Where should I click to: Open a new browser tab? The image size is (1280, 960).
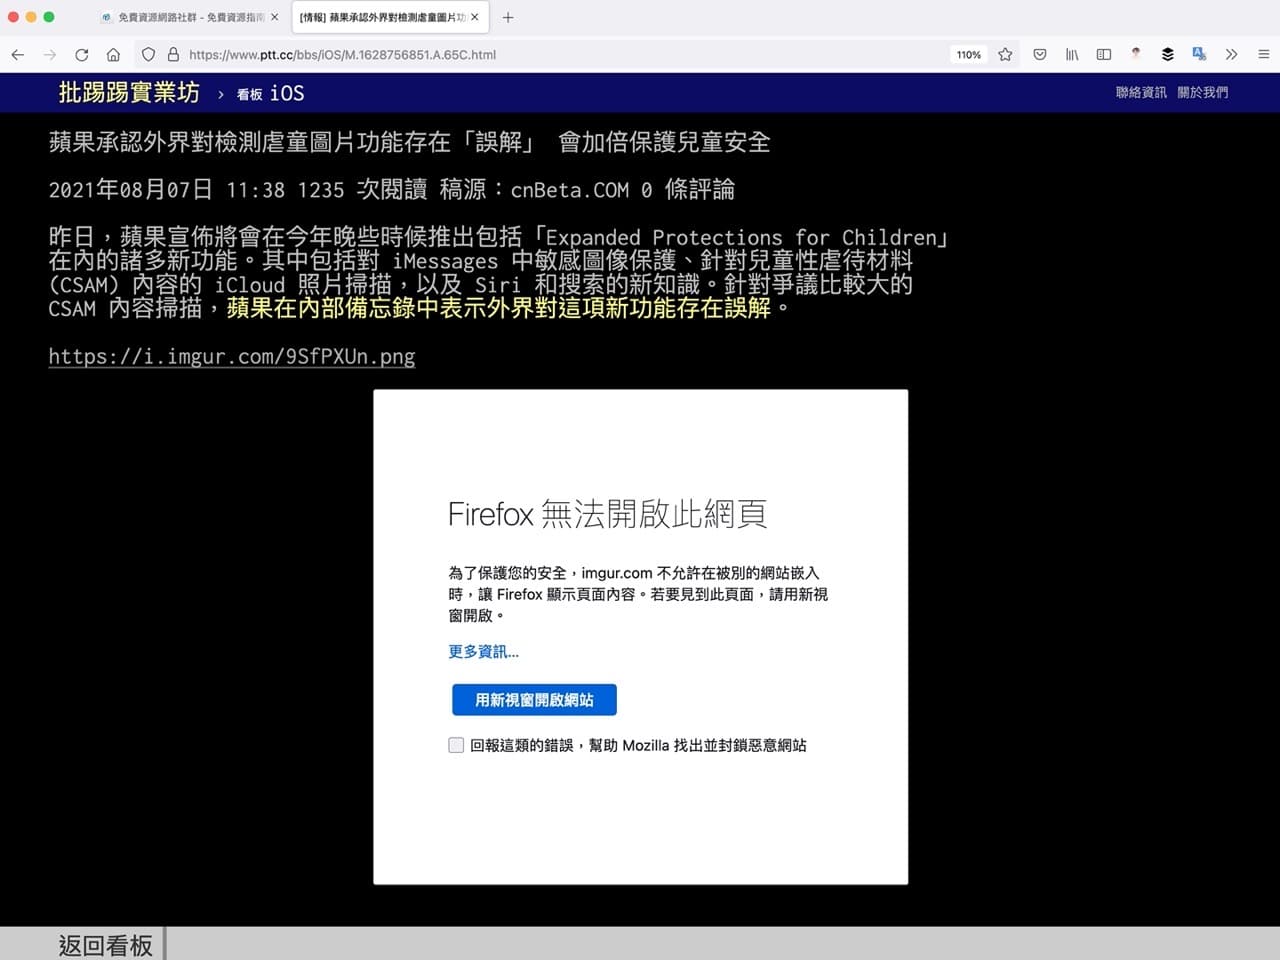click(508, 17)
